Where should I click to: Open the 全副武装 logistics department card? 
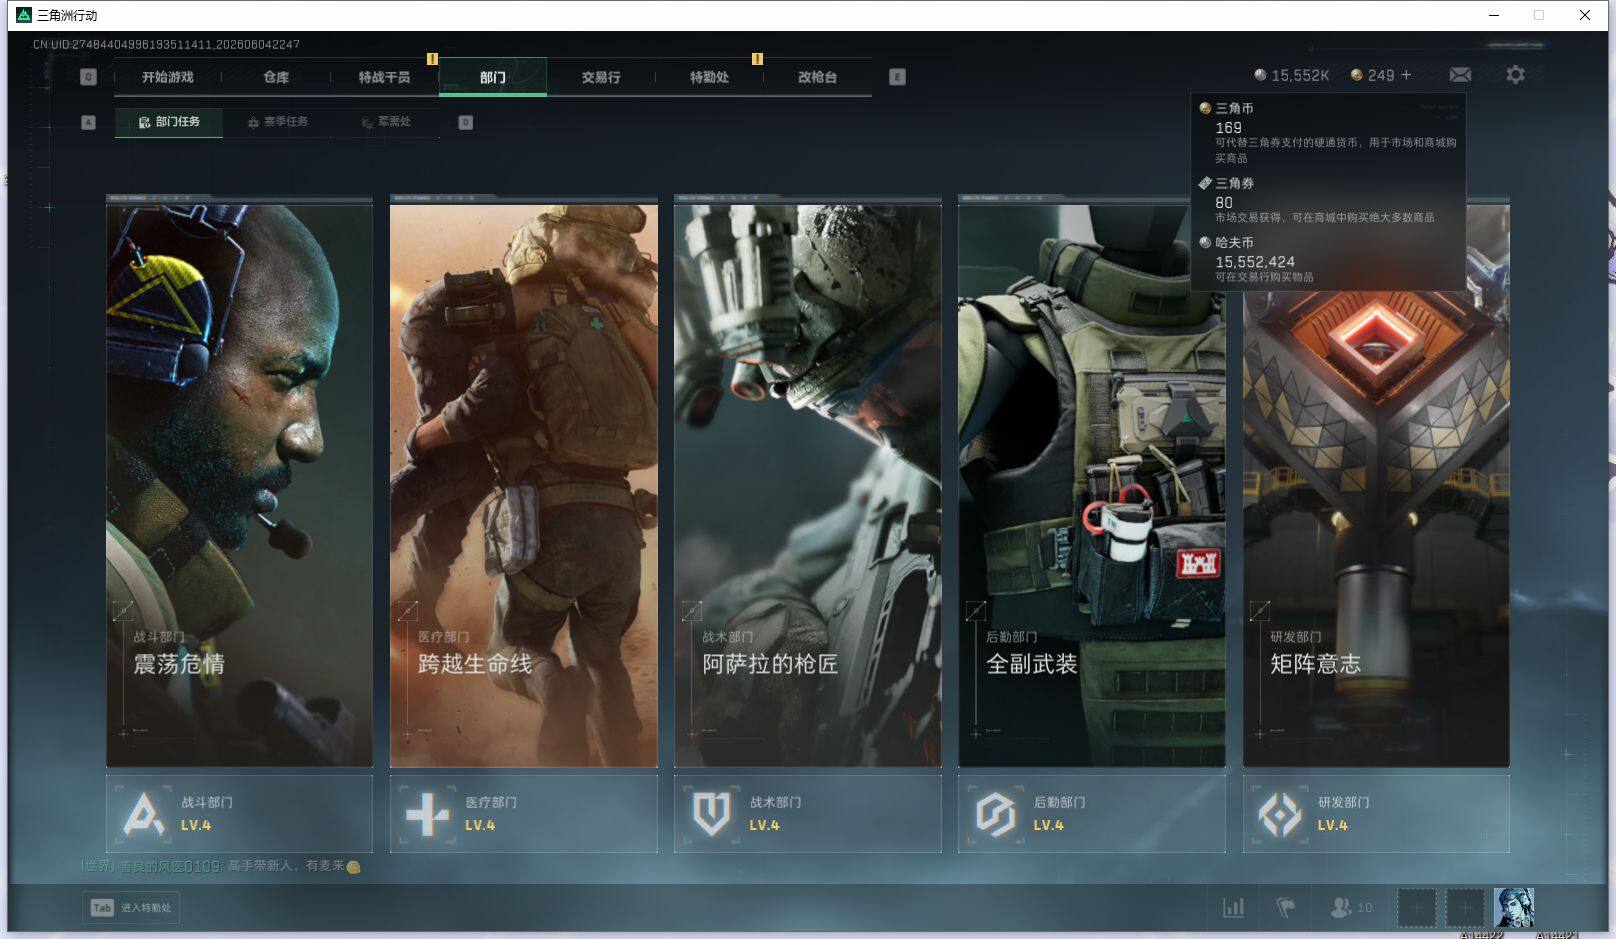point(1092,485)
